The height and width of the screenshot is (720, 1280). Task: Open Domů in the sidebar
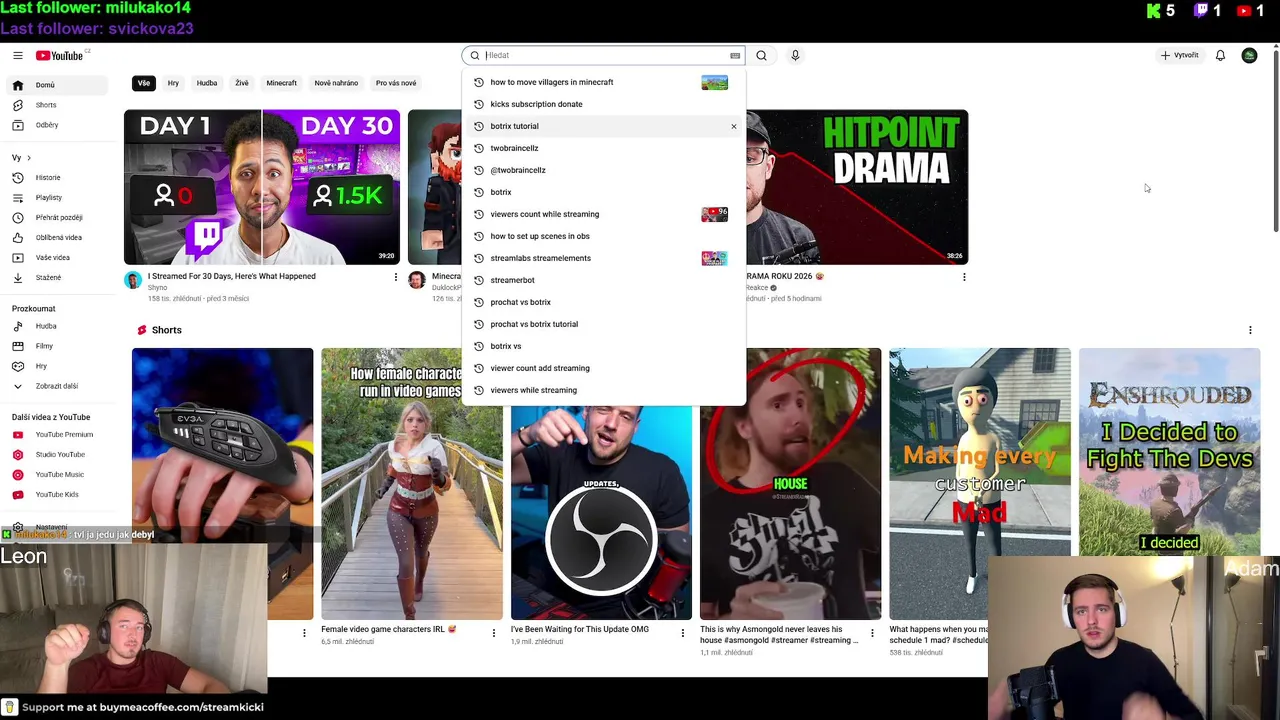click(55, 85)
